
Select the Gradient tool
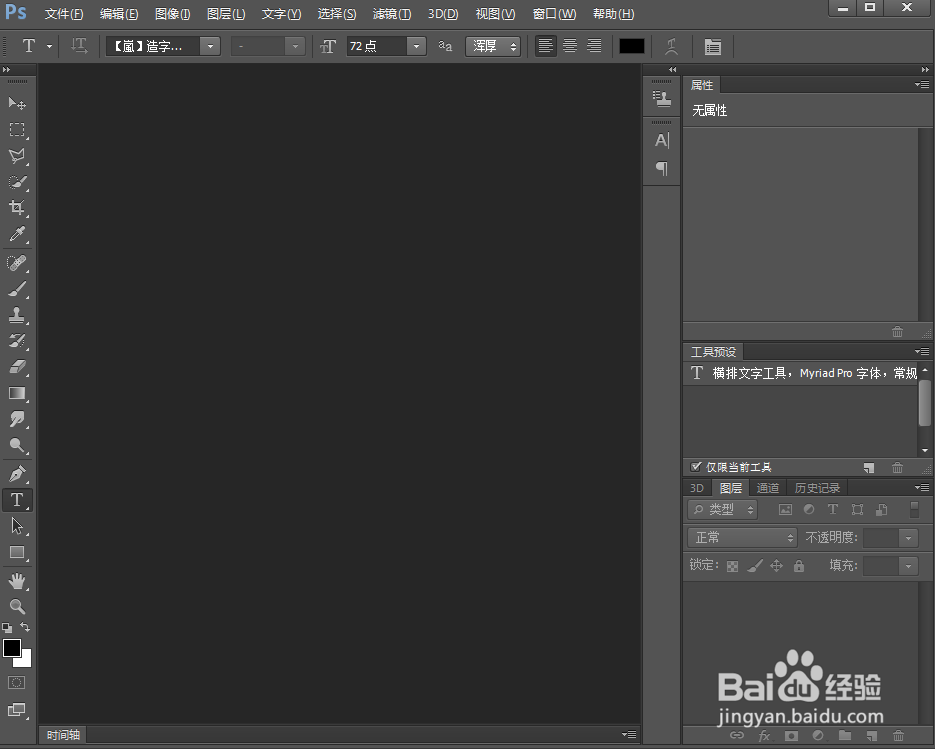click(x=17, y=393)
